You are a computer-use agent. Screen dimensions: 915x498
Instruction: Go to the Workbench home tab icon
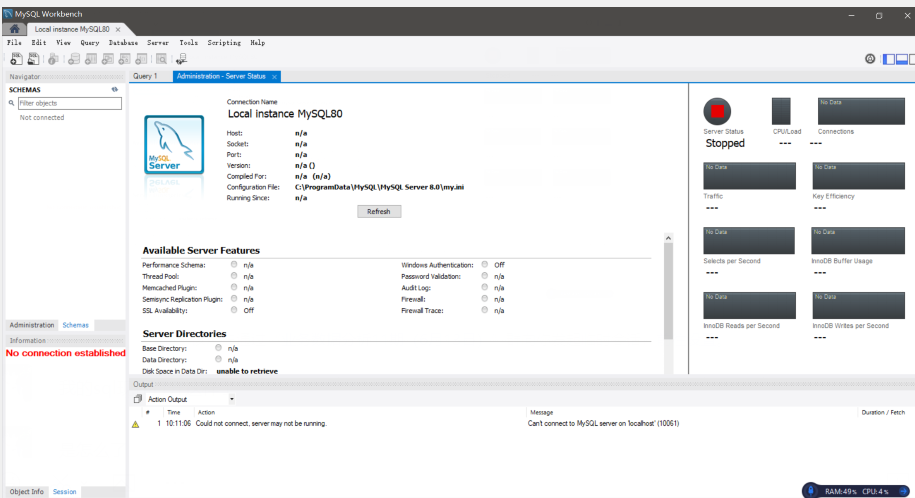pyautogui.click(x=15, y=29)
